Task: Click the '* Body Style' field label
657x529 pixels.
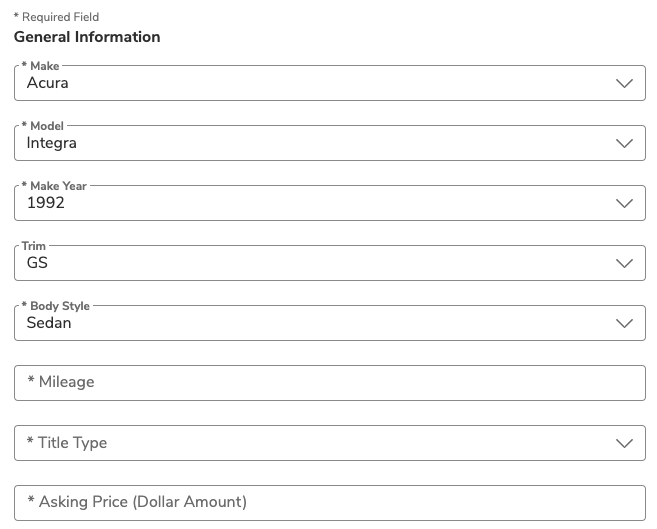Action: (x=56, y=306)
